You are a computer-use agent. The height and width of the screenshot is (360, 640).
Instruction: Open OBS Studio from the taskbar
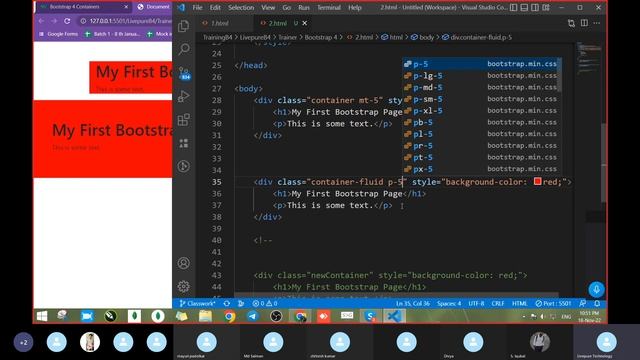(276, 316)
